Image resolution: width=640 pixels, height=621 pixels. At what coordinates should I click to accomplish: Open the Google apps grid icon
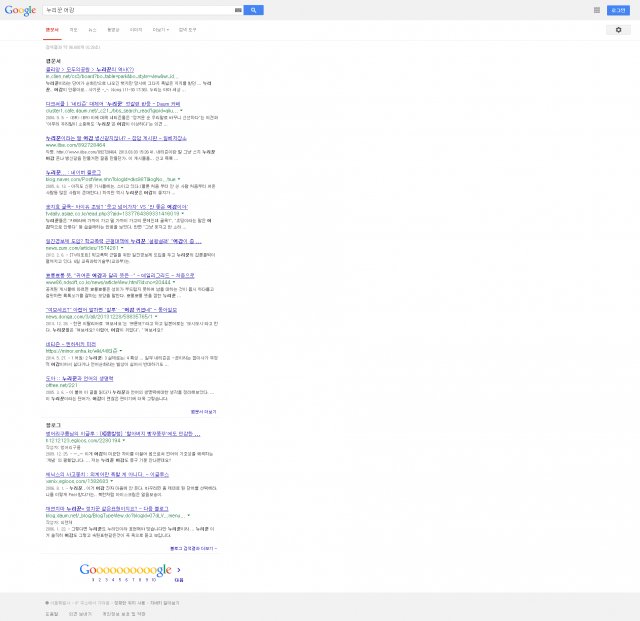coord(597,10)
